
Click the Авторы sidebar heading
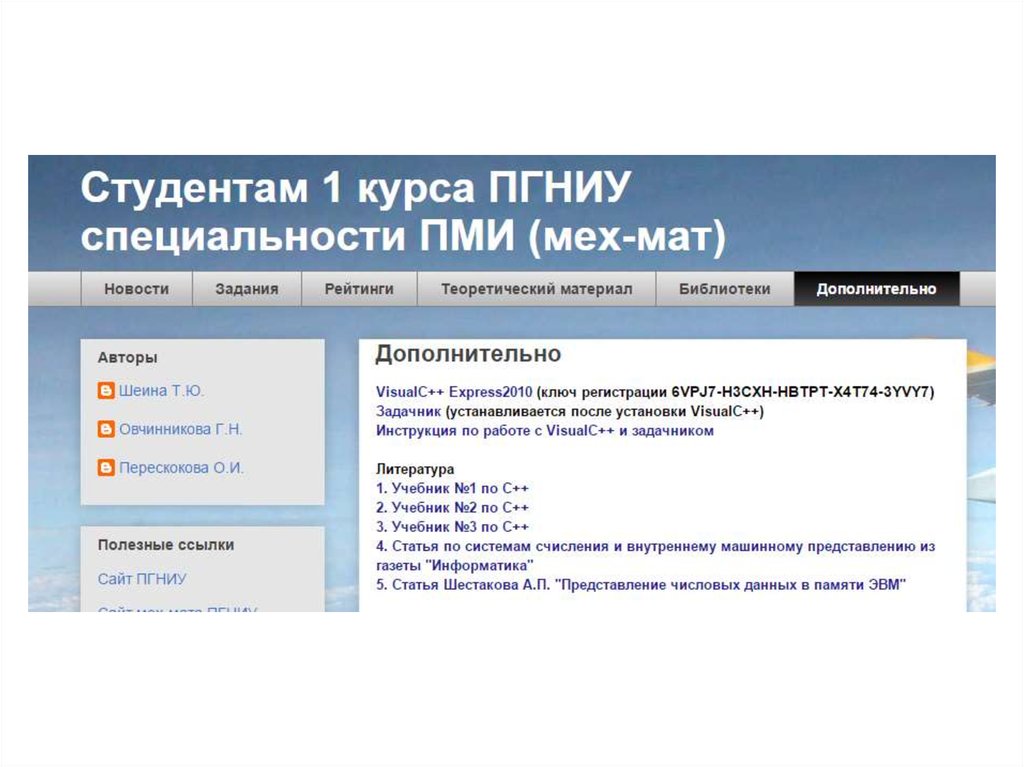[x=127, y=357]
